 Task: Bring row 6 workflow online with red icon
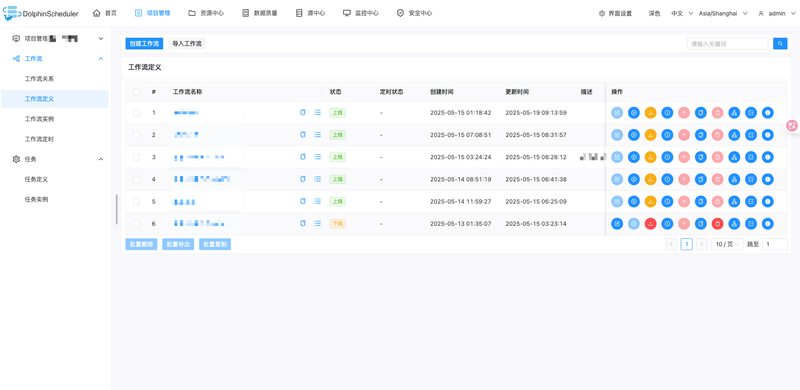click(651, 224)
